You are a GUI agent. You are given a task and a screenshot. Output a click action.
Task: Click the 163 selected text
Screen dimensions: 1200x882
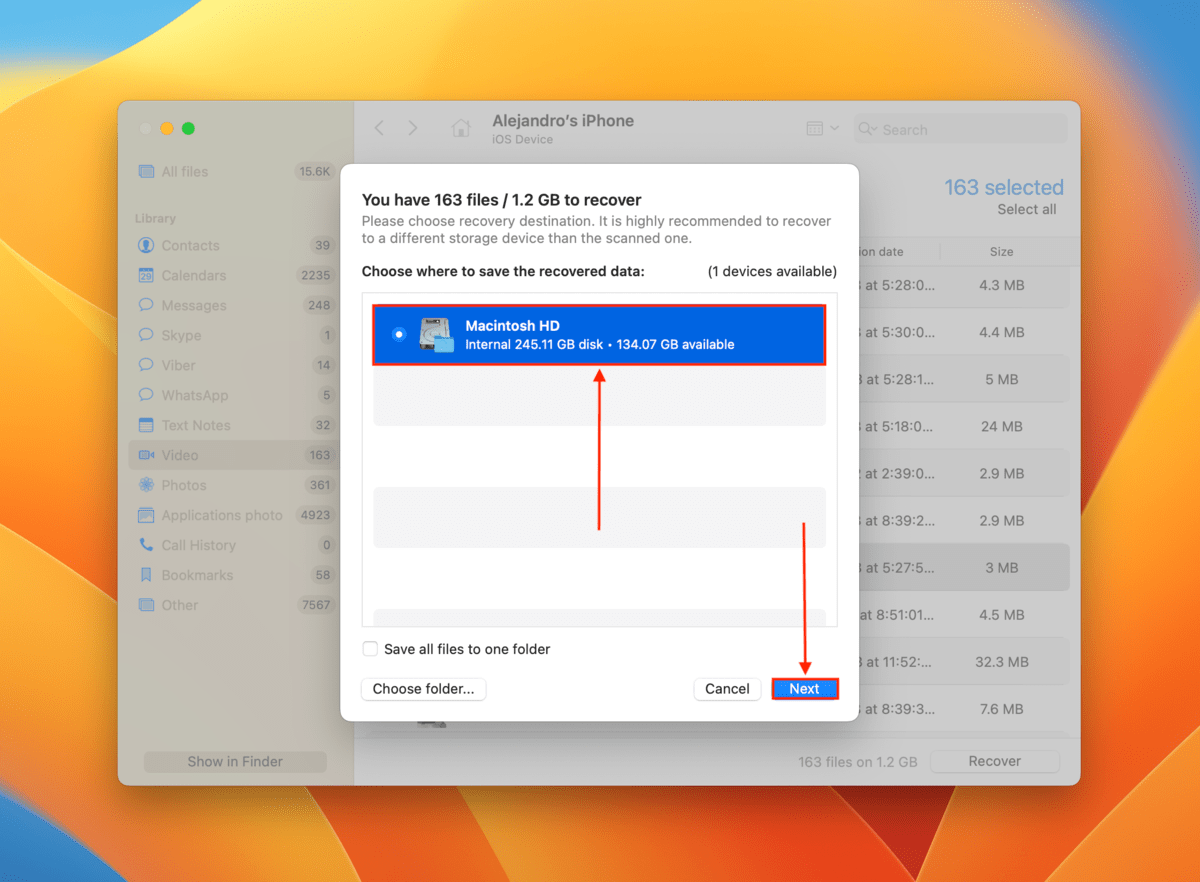click(1004, 187)
